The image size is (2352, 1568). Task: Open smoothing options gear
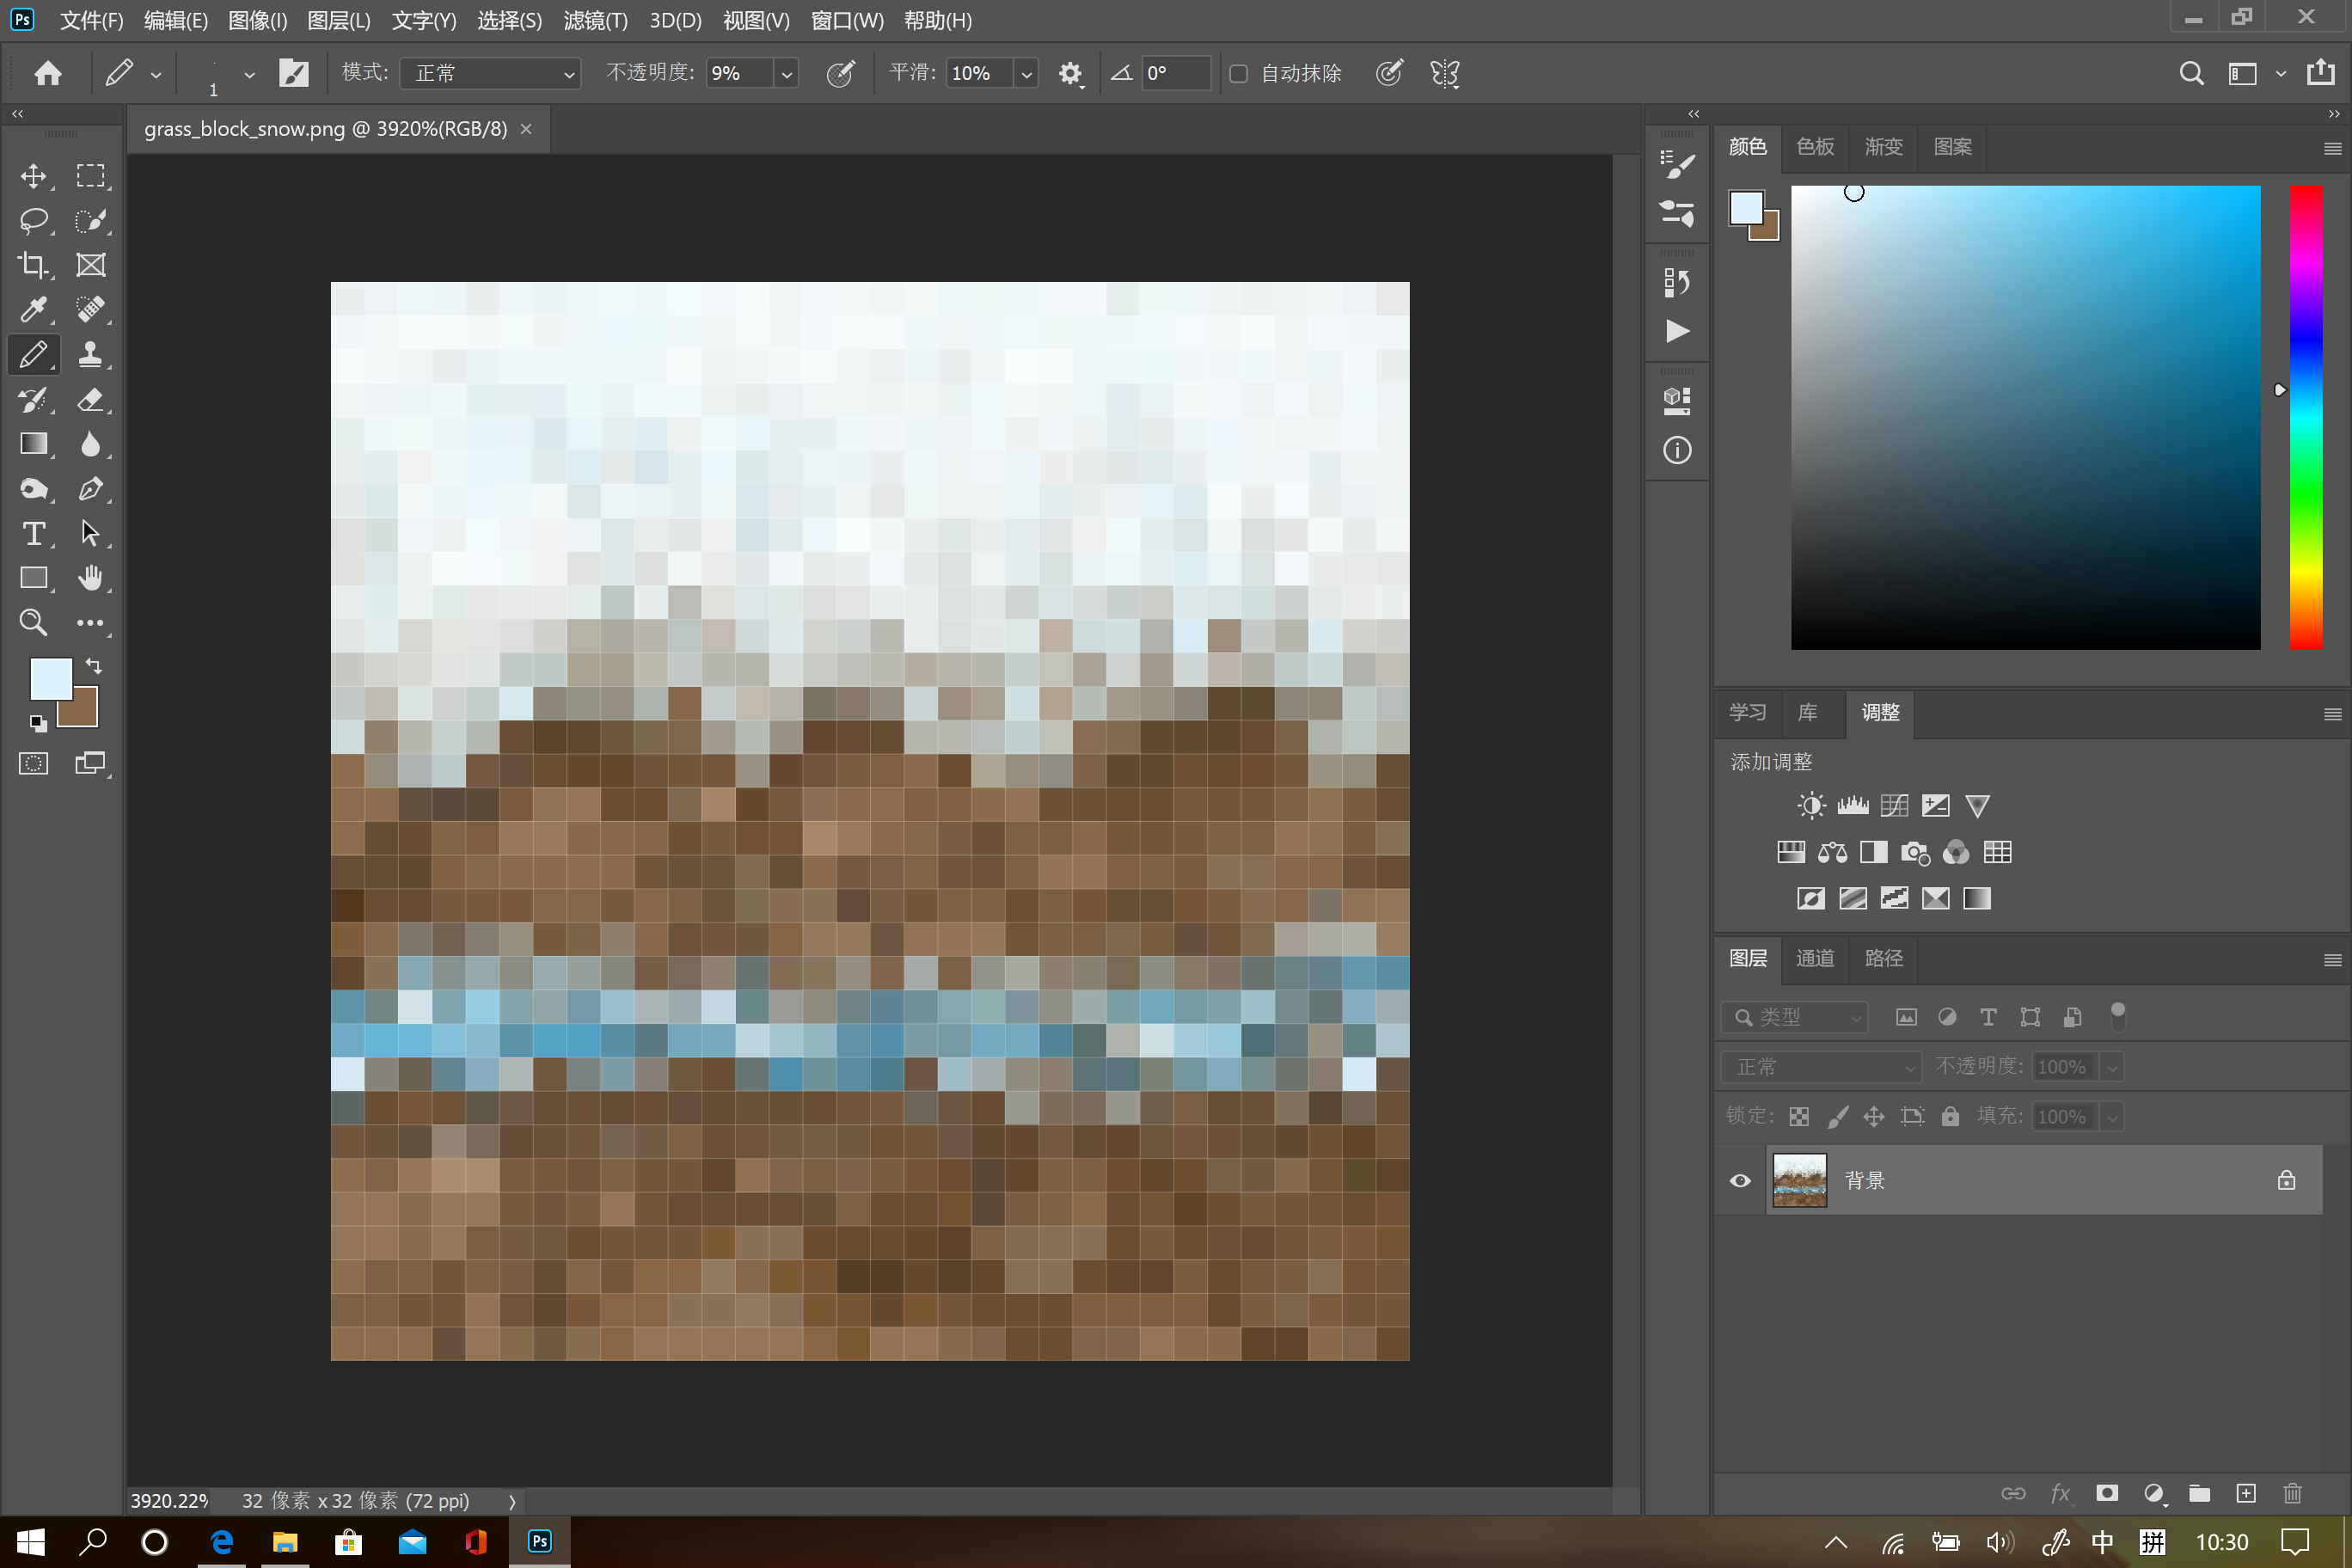1071,74
